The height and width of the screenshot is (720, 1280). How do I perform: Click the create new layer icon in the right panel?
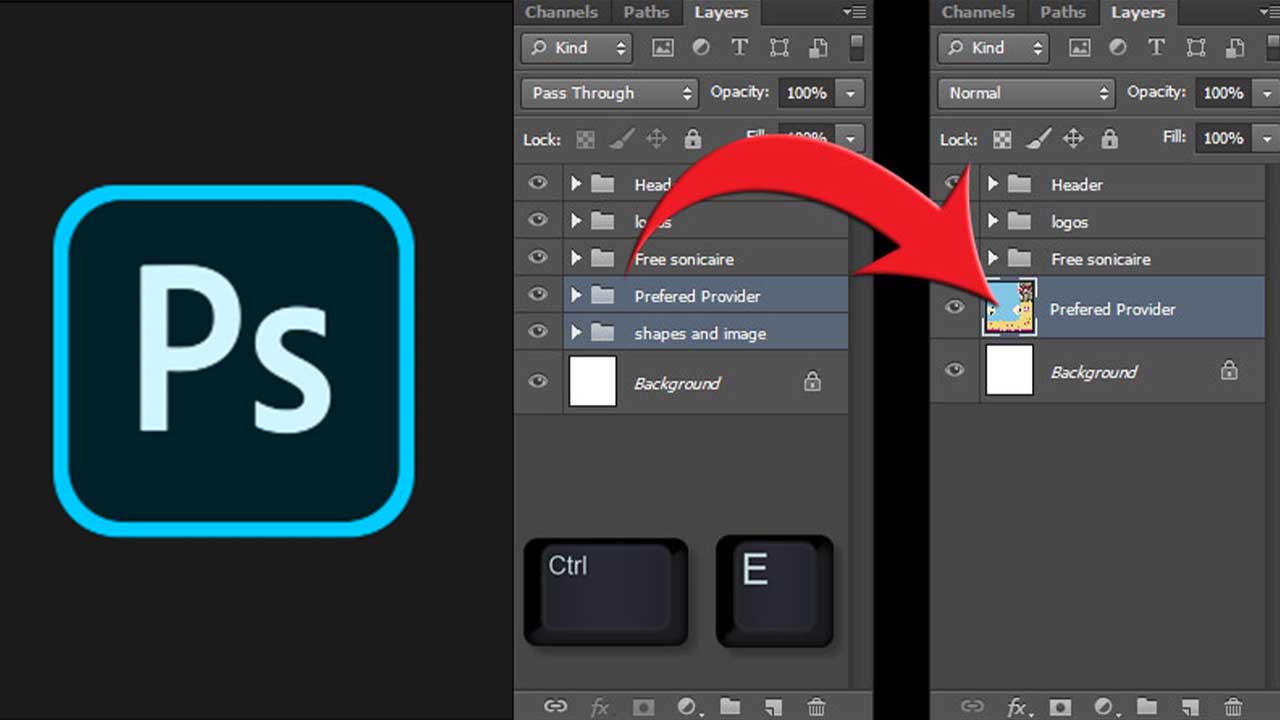click(1189, 707)
